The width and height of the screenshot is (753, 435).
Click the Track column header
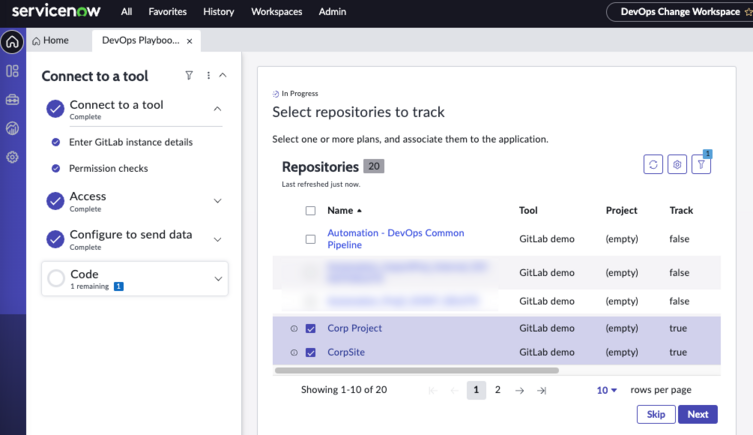(x=681, y=210)
